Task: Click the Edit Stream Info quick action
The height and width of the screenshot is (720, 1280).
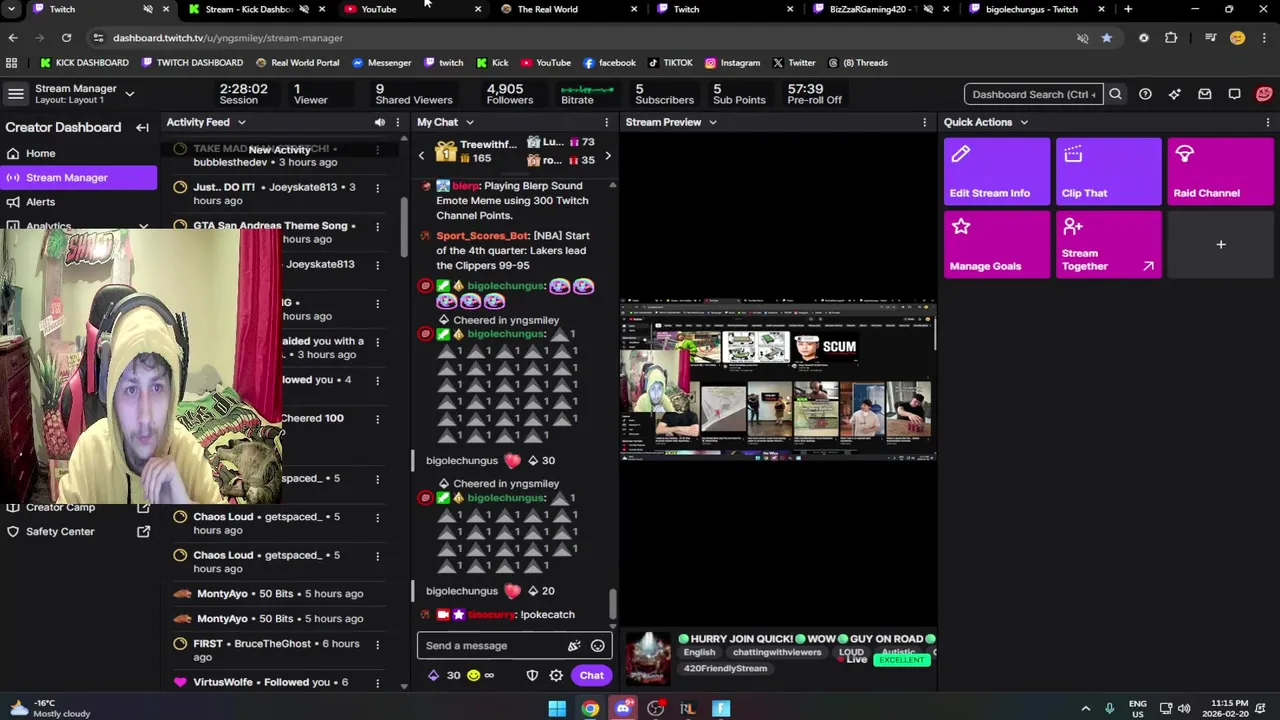Action: [x=996, y=172]
